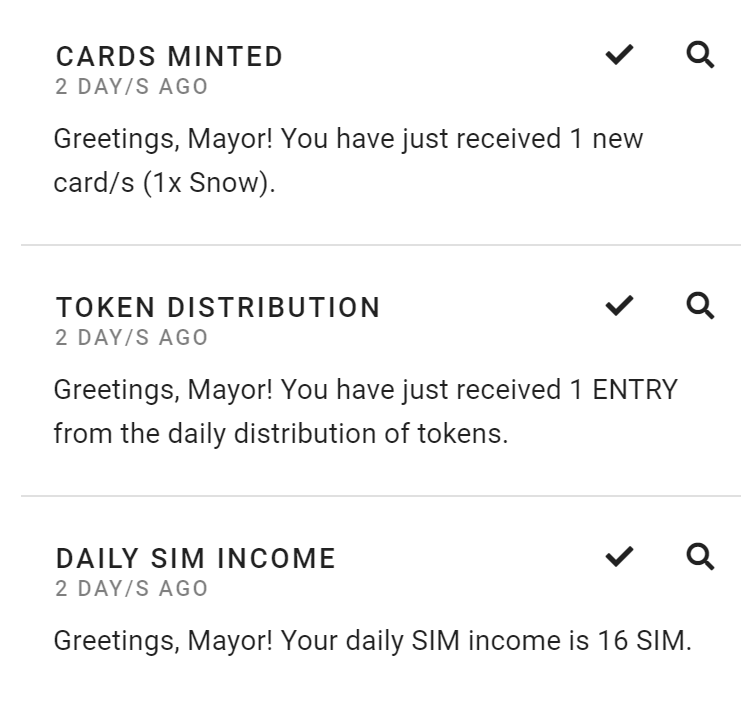This screenshot has width=756, height=705.
Task: Inspect Daily SIM Income with magnifier icon
Action: point(700,556)
